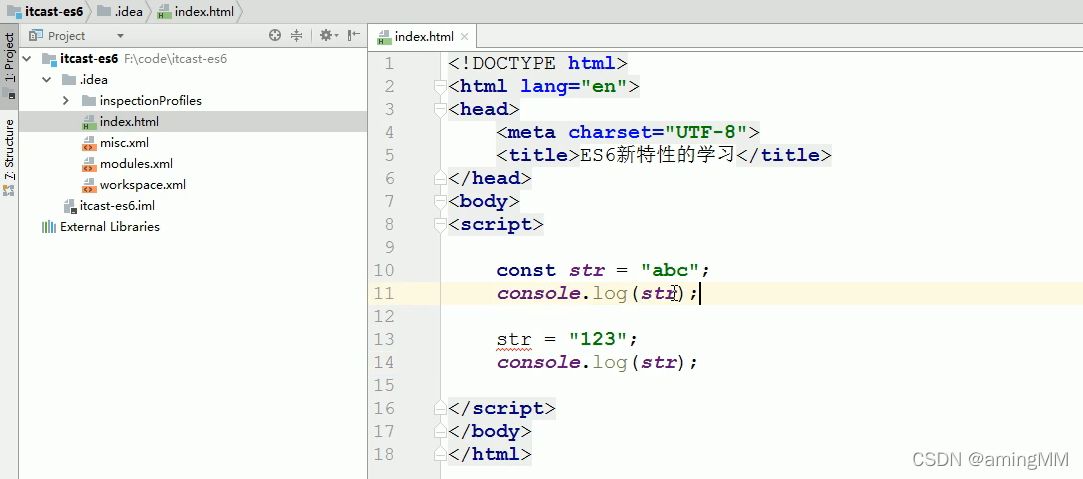Click the misc.xml file icon
Screen dimensions: 1083x479
coord(88,144)
